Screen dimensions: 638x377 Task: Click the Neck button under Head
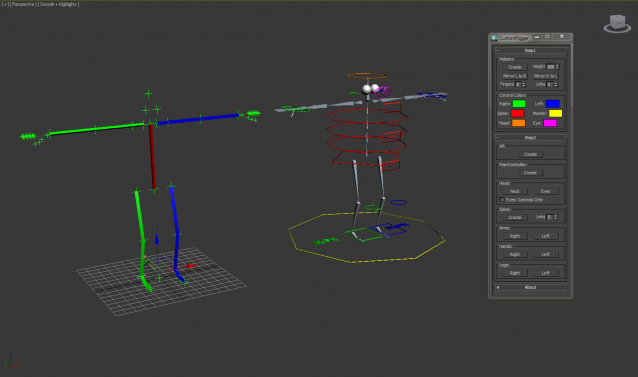(x=515, y=191)
